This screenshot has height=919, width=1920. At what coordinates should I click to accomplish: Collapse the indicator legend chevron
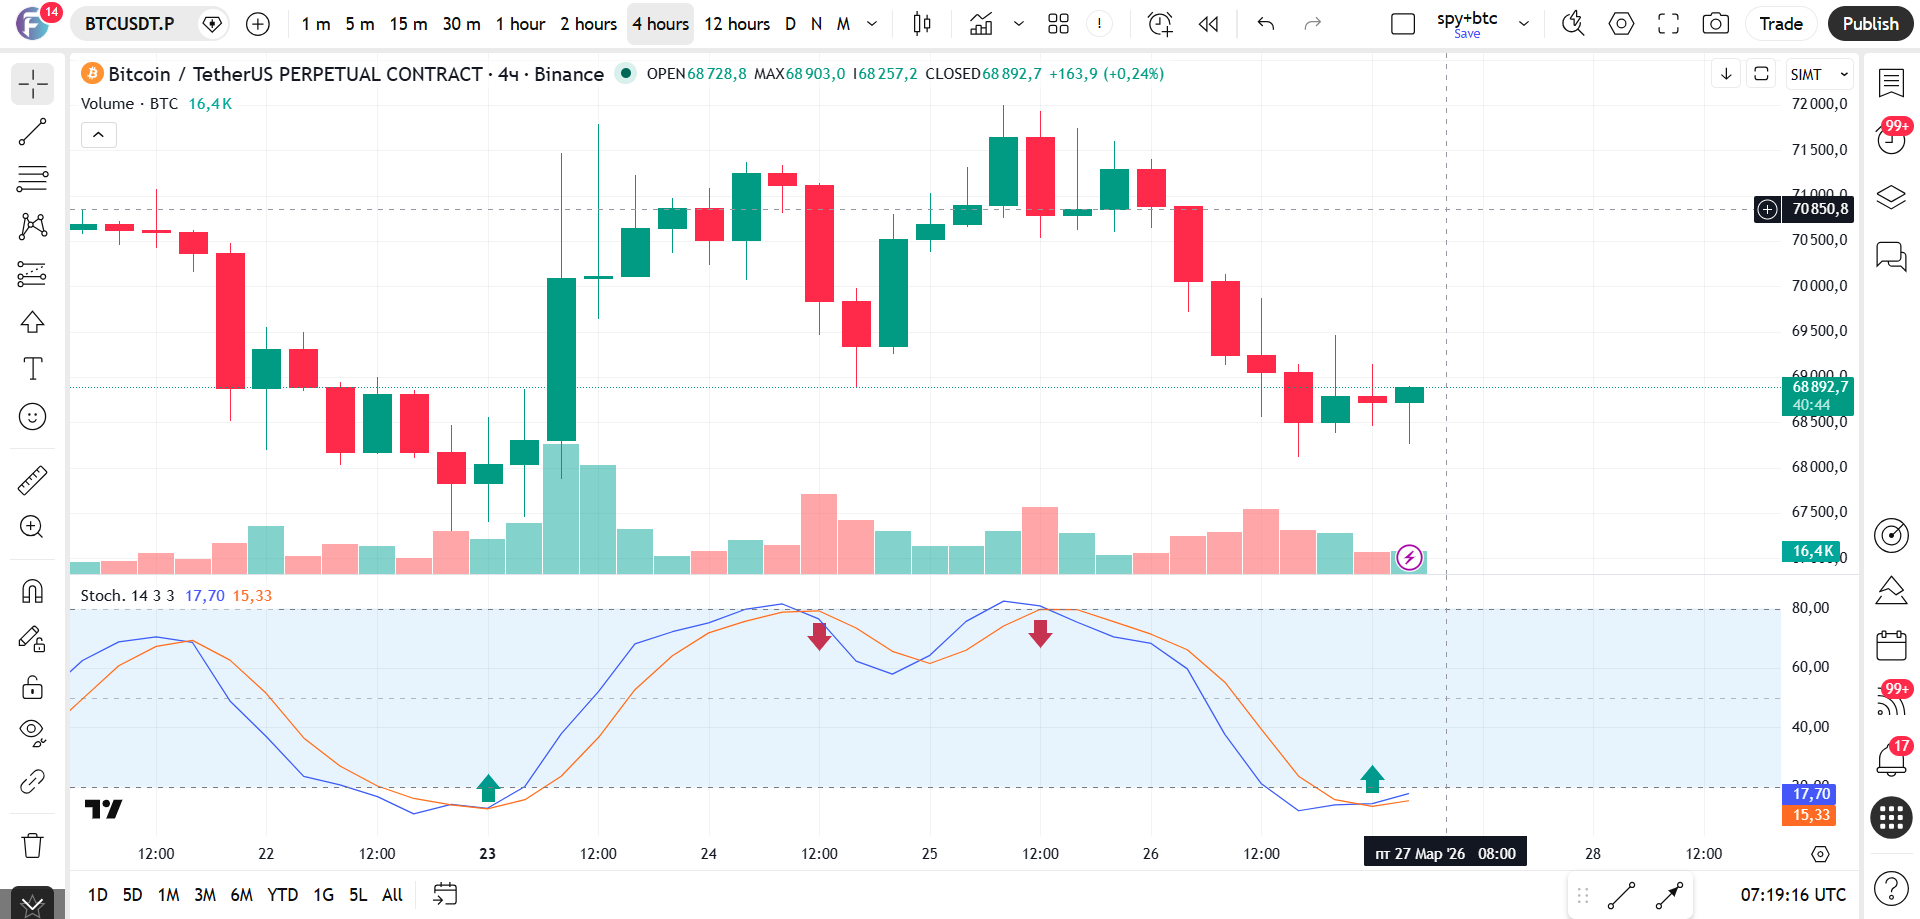[98, 134]
